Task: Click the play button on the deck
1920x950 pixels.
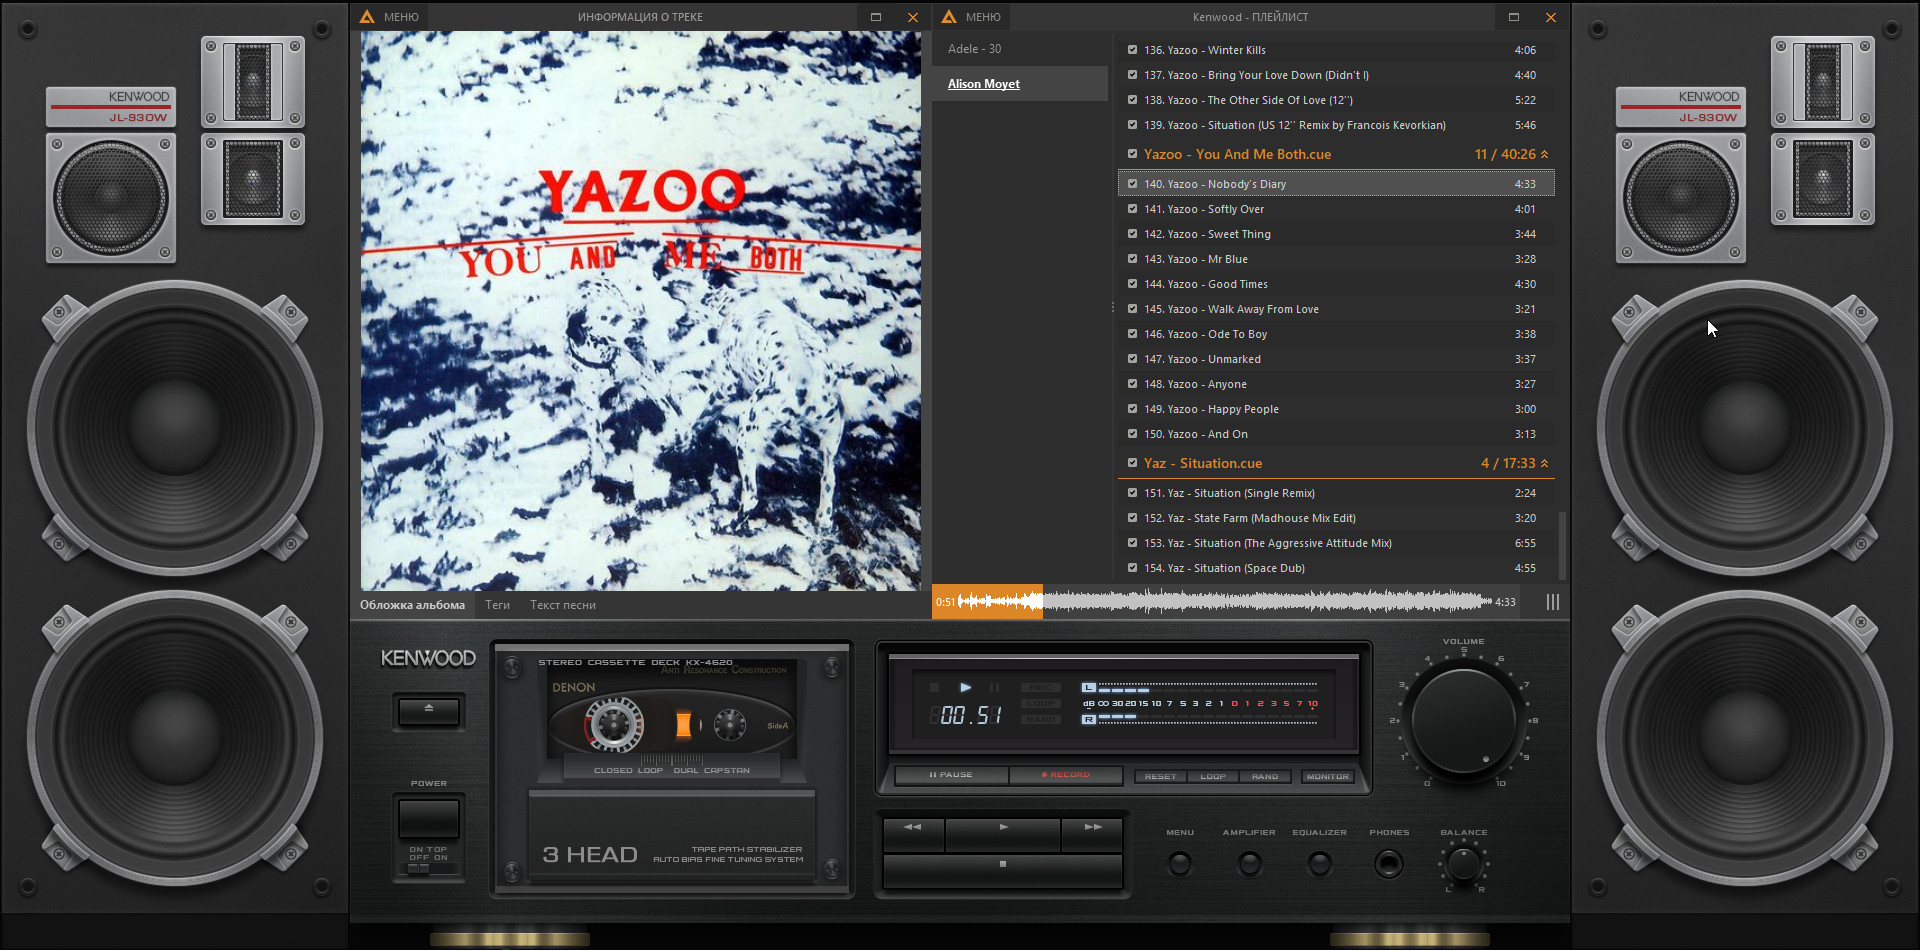Action: point(1003,833)
